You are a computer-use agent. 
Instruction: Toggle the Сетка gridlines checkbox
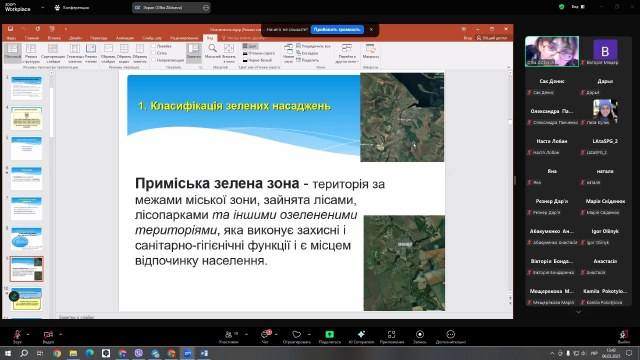(154, 53)
